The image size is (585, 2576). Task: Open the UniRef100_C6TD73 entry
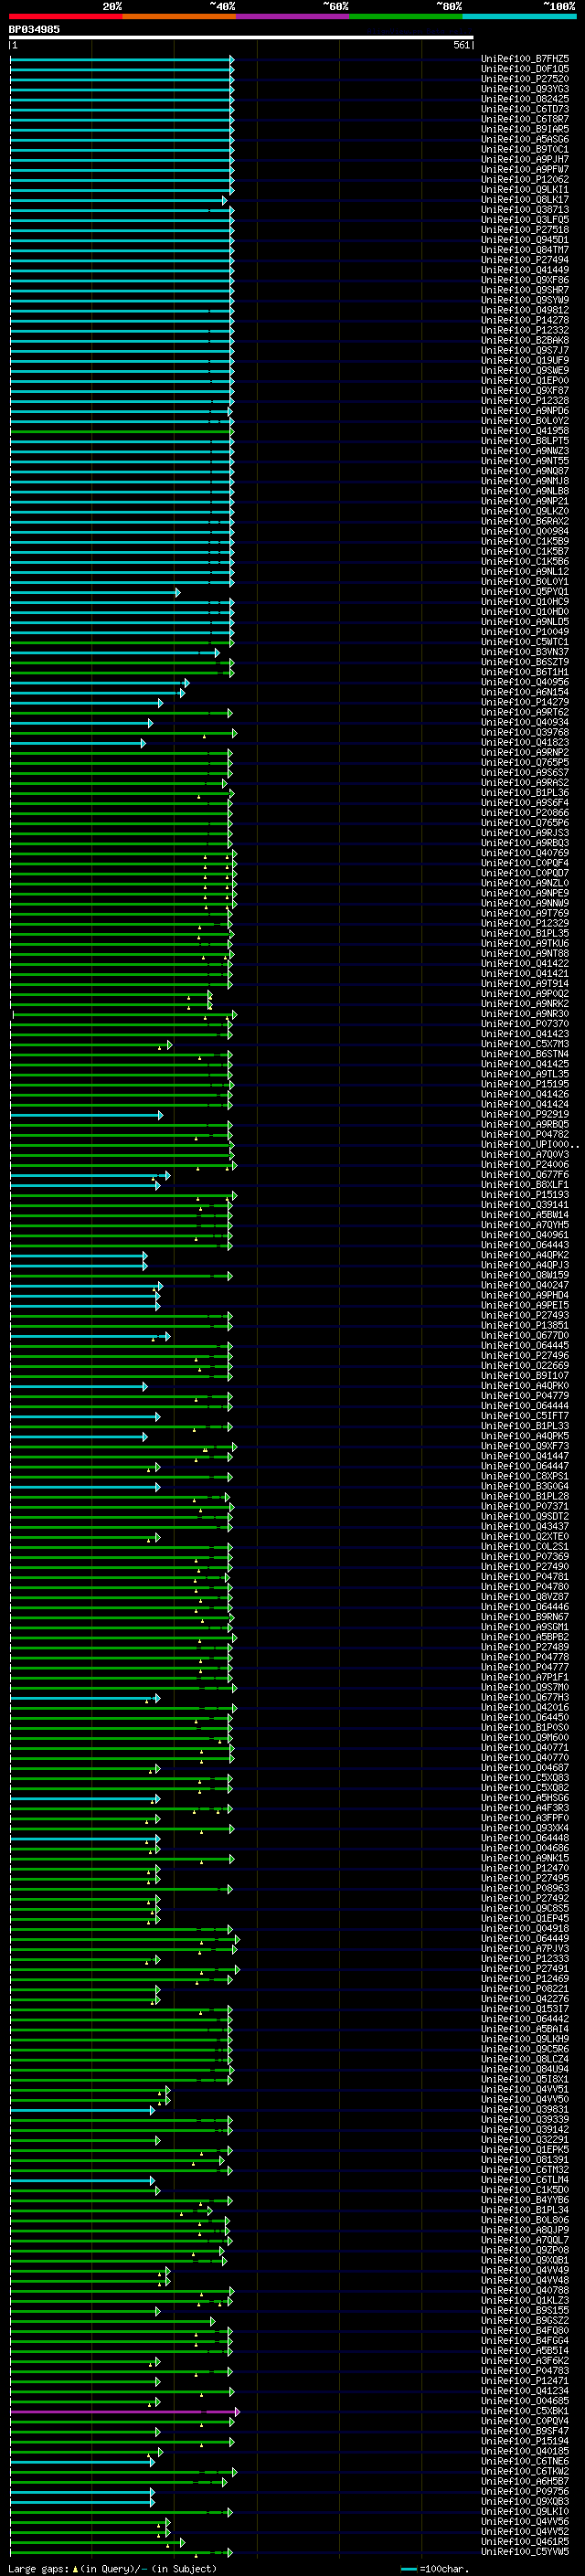pos(525,109)
